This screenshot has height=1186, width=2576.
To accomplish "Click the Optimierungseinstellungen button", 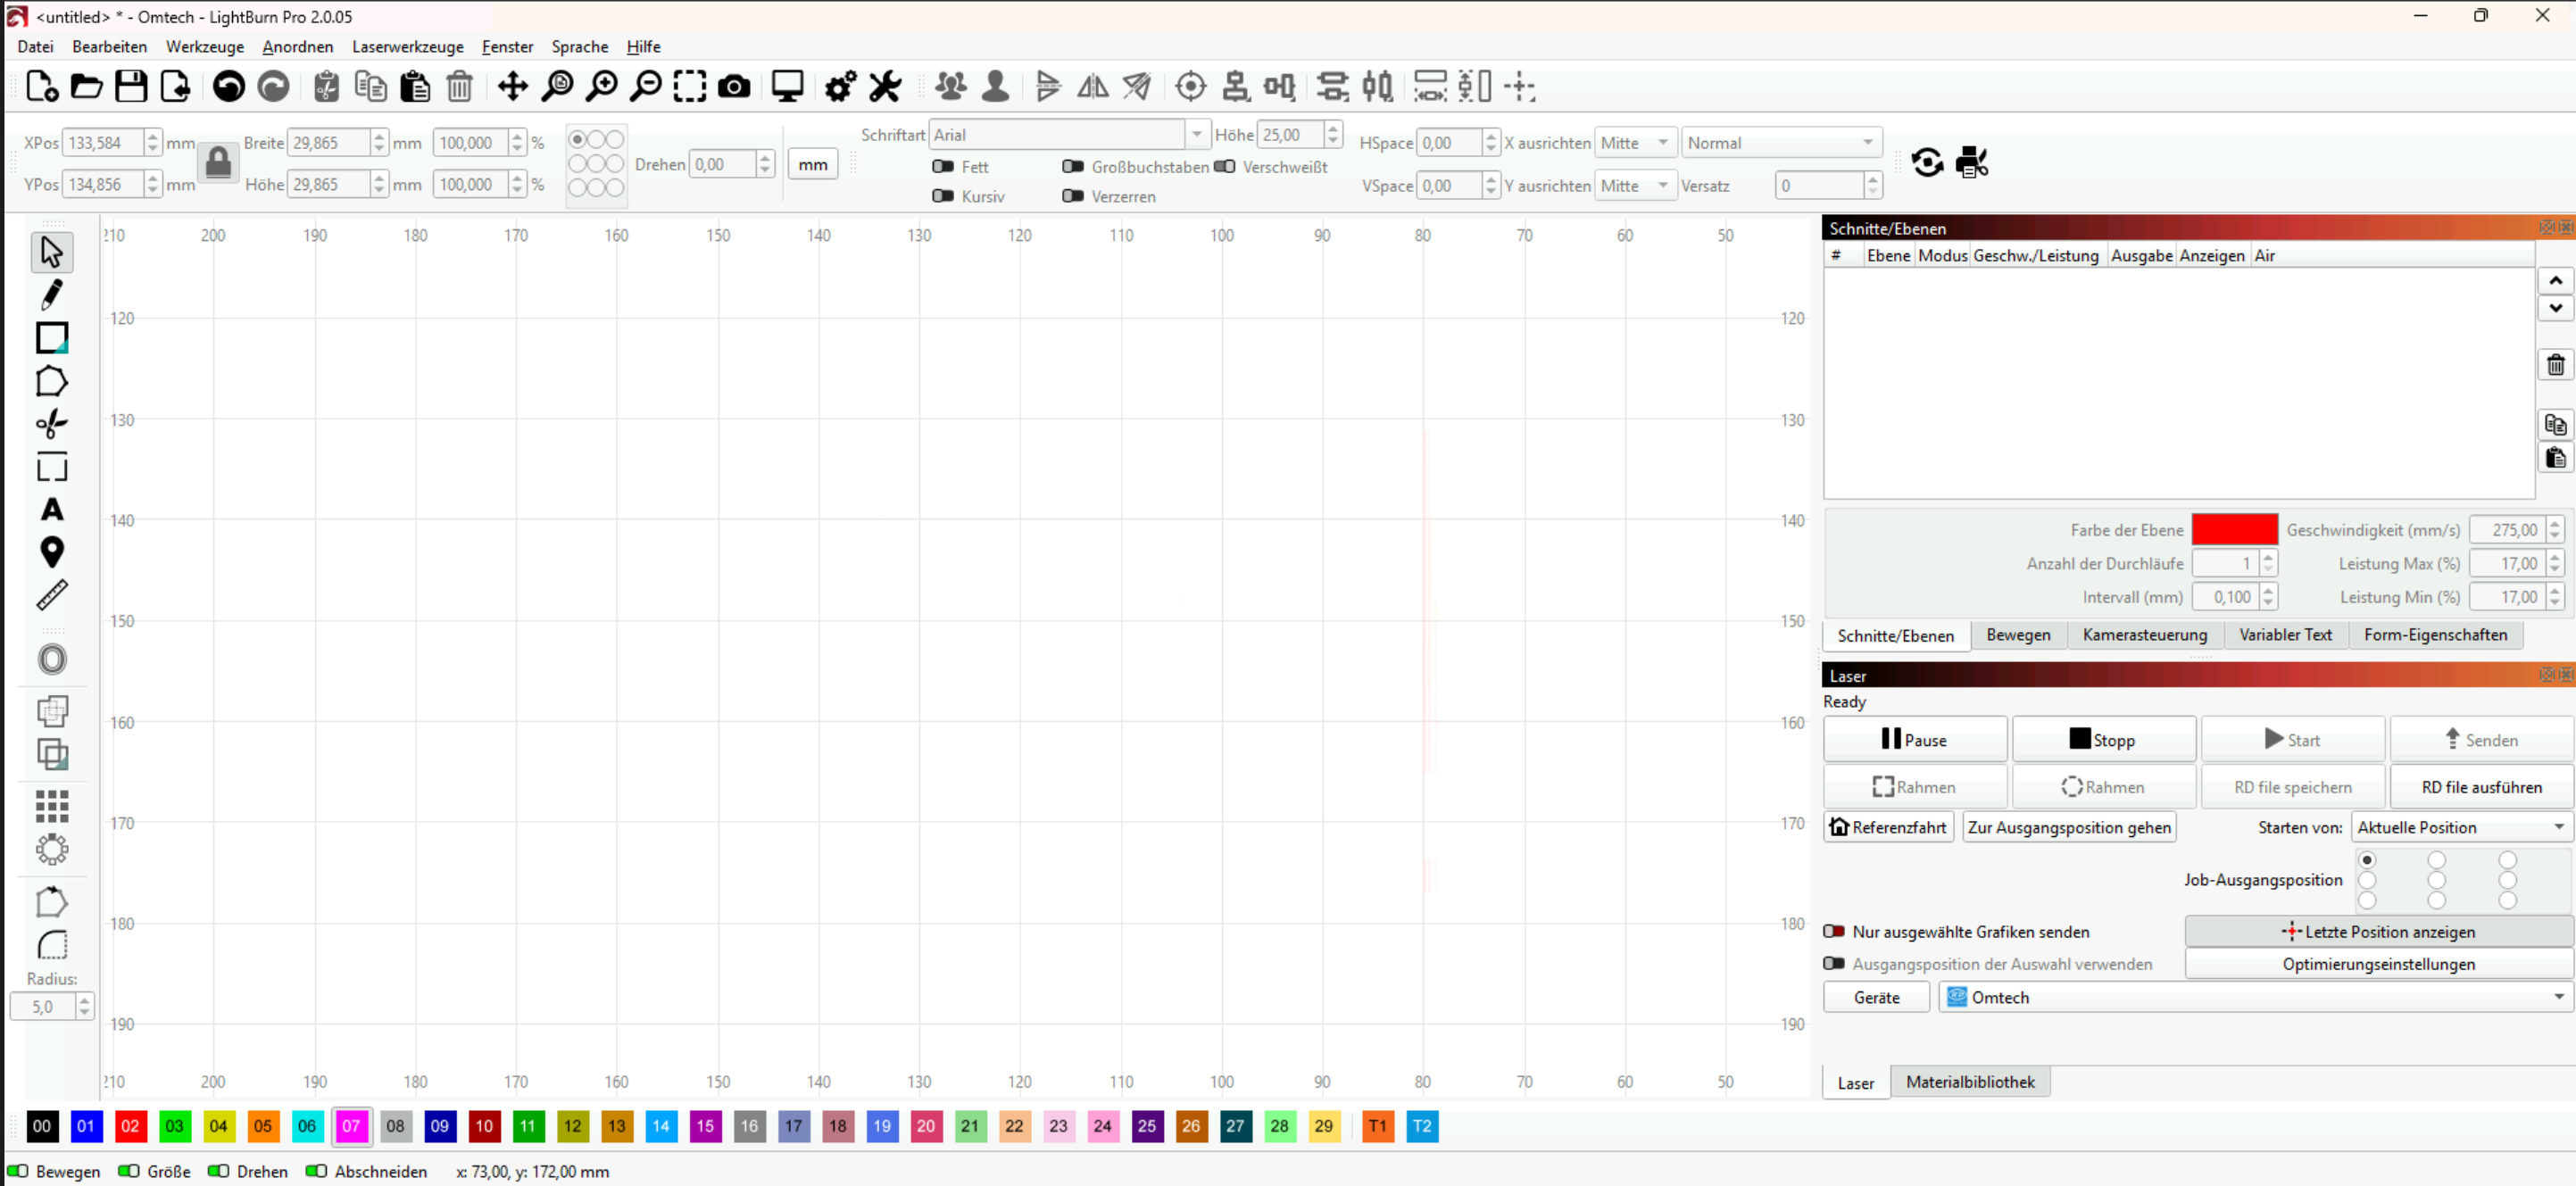I will tap(2378, 964).
